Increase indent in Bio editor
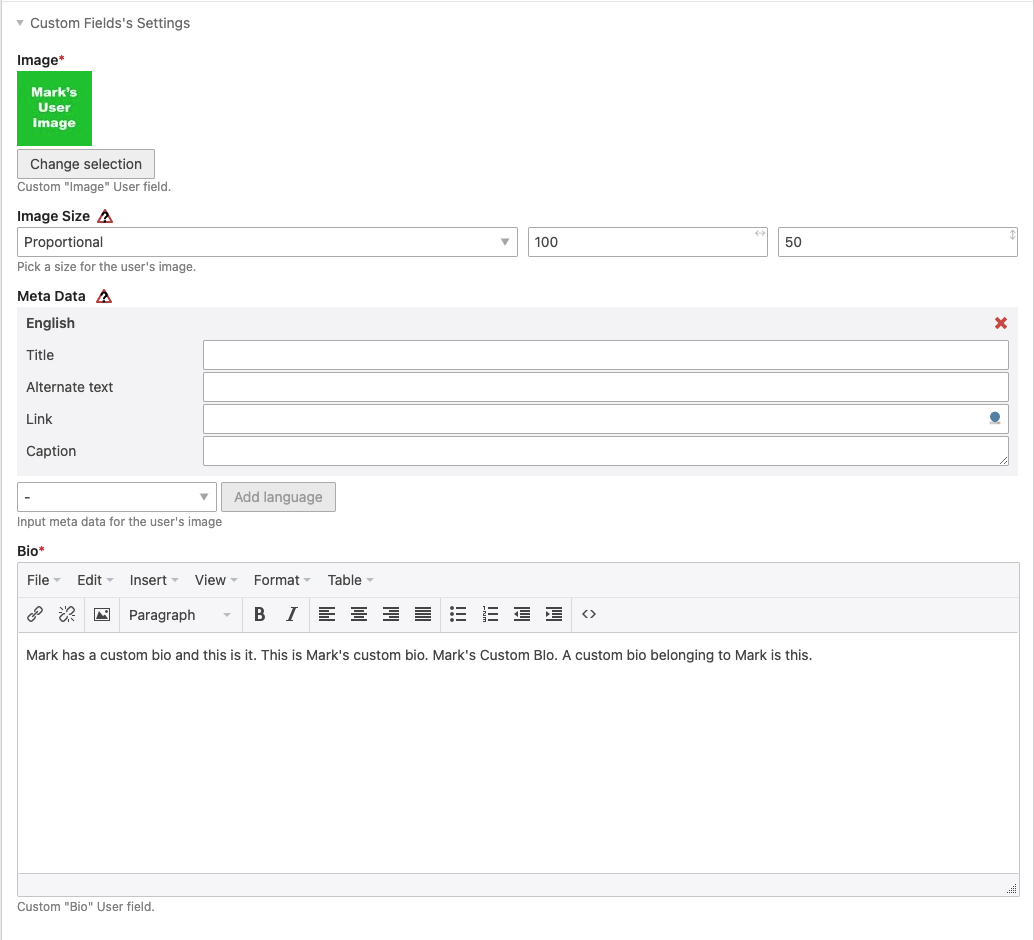Viewport: 1034px width, 940px height. (x=554, y=615)
